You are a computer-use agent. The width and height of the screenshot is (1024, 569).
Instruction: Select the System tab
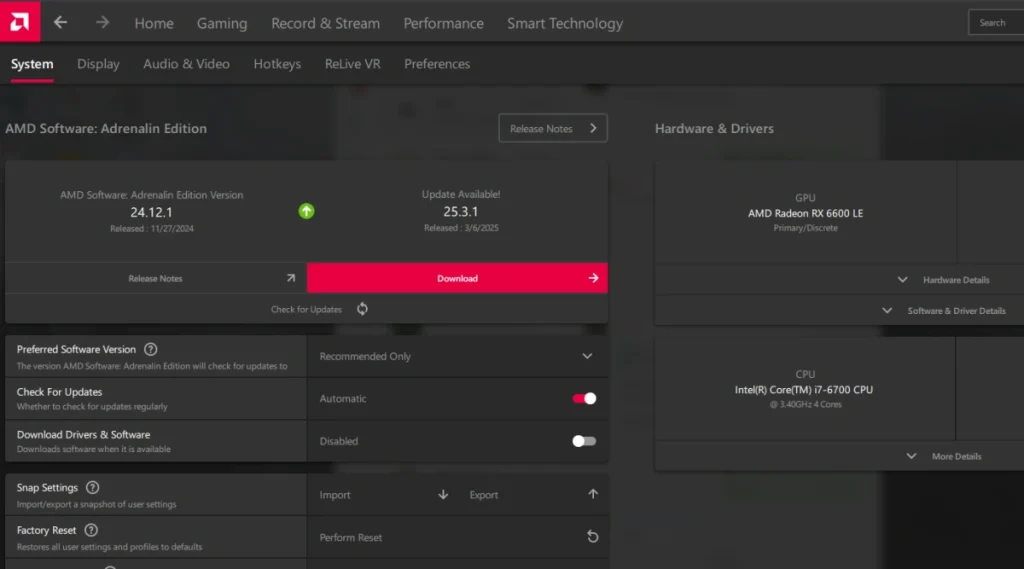point(32,64)
